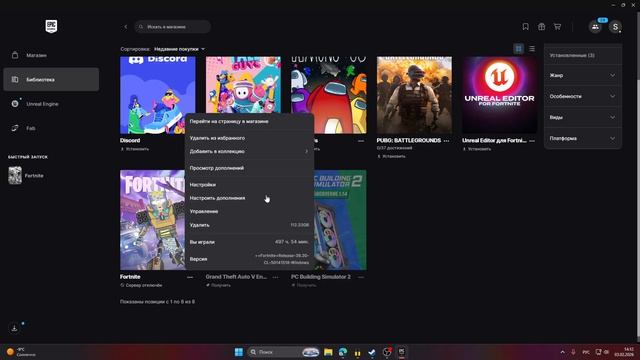
Task: Show hidden tray icons chevron
Action: coord(562,352)
